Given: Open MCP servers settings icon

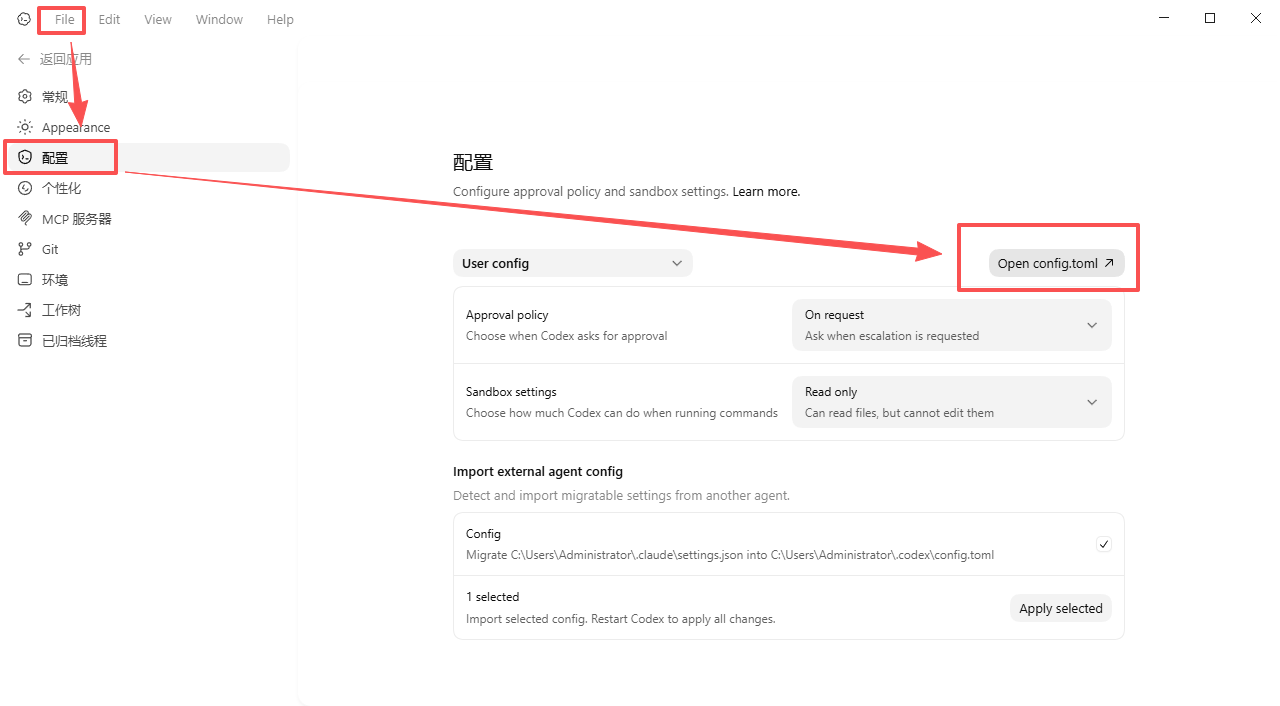Looking at the screenshot, I should tap(25, 219).
